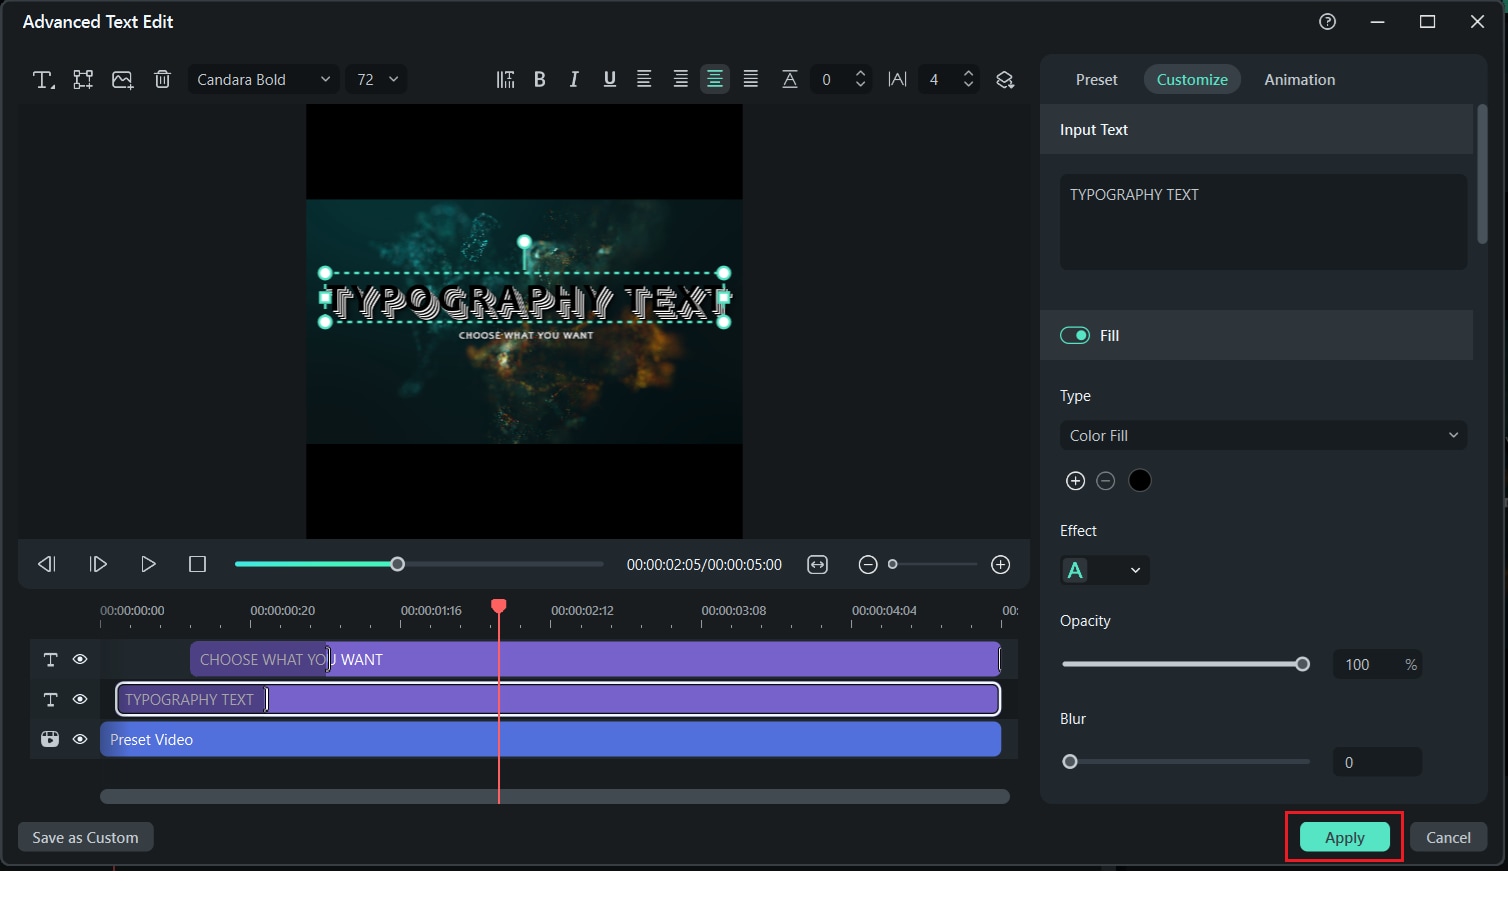Toggle the Fill switch off
Screen dimensions: 1508x900
pyautogui.click(x=1075, y=335)
